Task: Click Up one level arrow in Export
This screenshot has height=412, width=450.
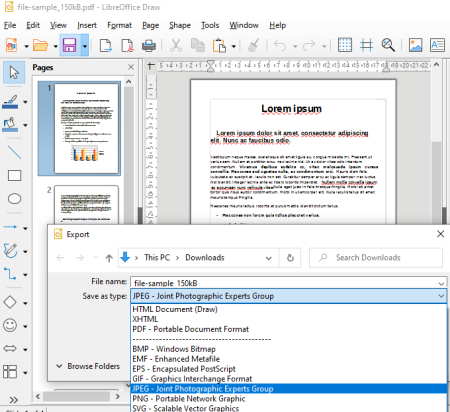Action: 109,258
